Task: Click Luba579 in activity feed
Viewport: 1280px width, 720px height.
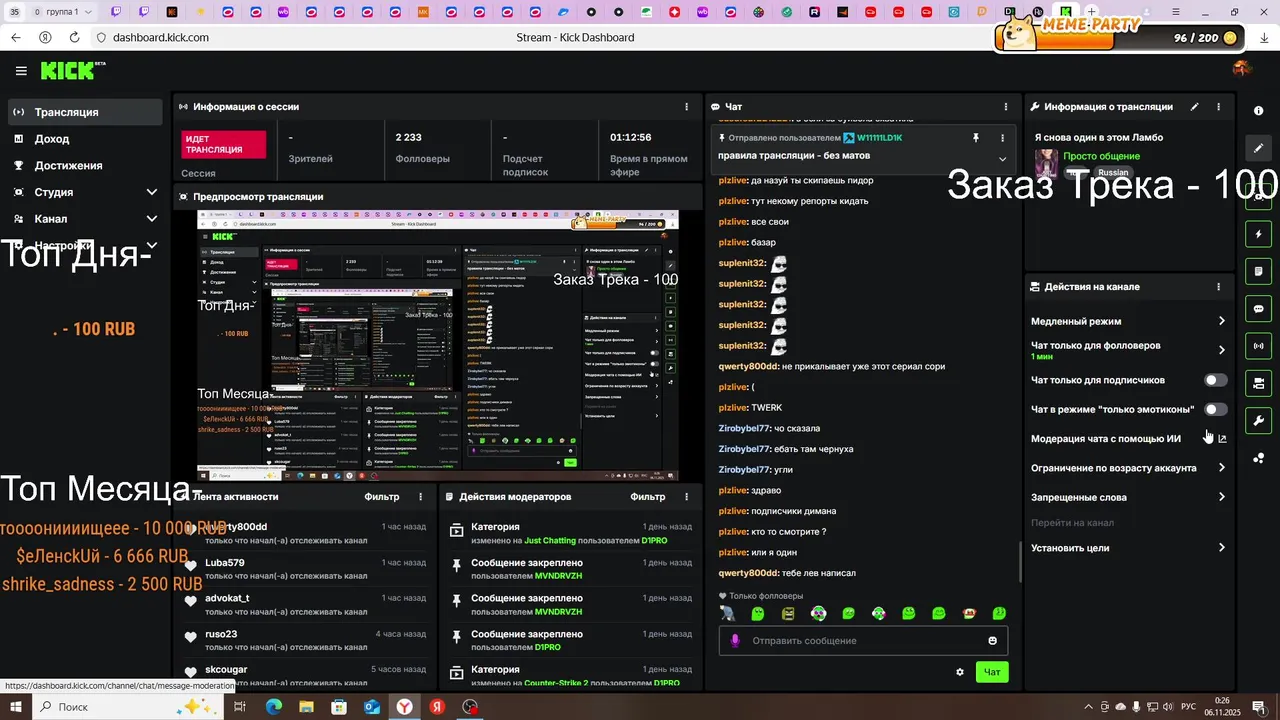Action: click(x=225, y=563)
